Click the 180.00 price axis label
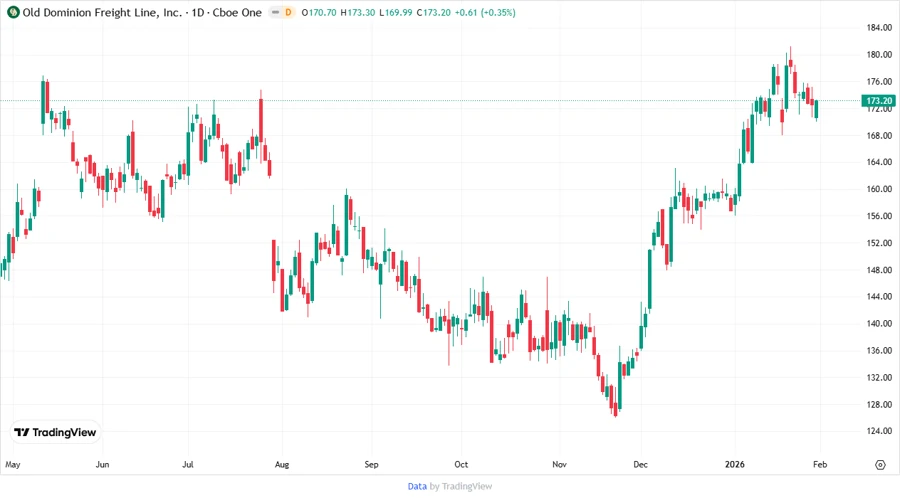Viewport: 900px width, 498px height. pos(879,55)
